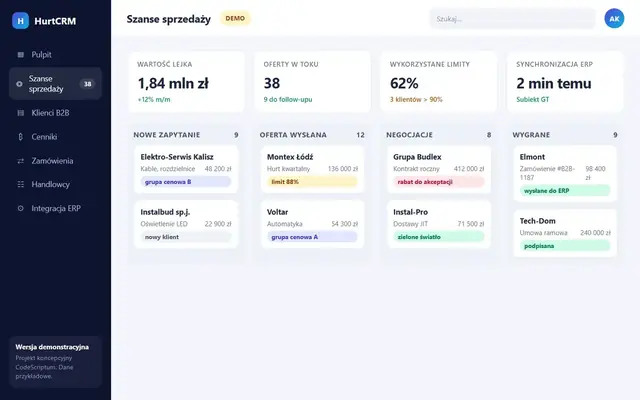Click the 38 badge in sidebar
This screenshot has width=640, height=400.
click(x=87, y=84)
